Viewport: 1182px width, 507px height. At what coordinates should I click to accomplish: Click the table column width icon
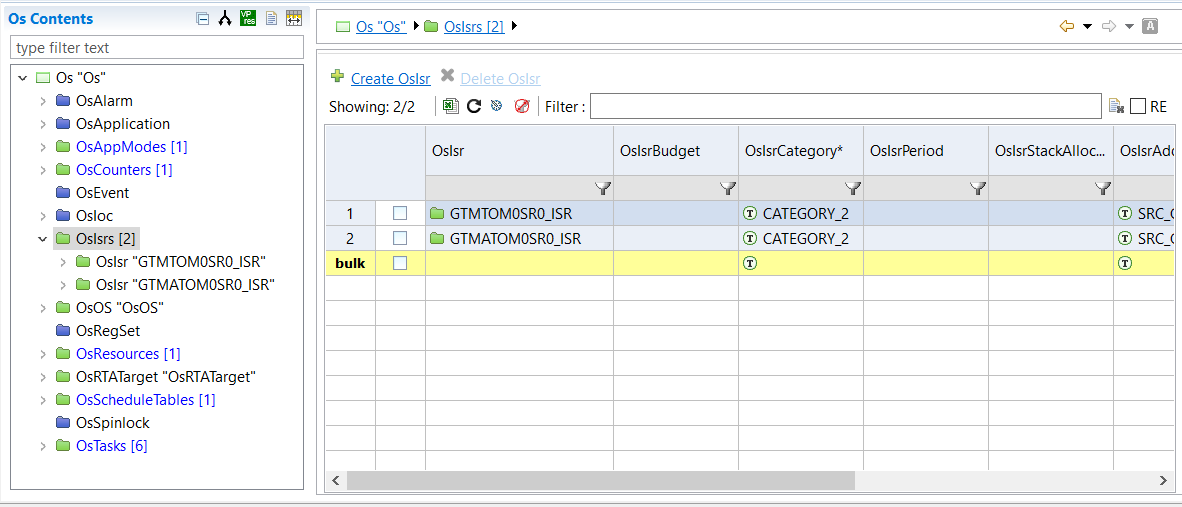tap(294, 18)
